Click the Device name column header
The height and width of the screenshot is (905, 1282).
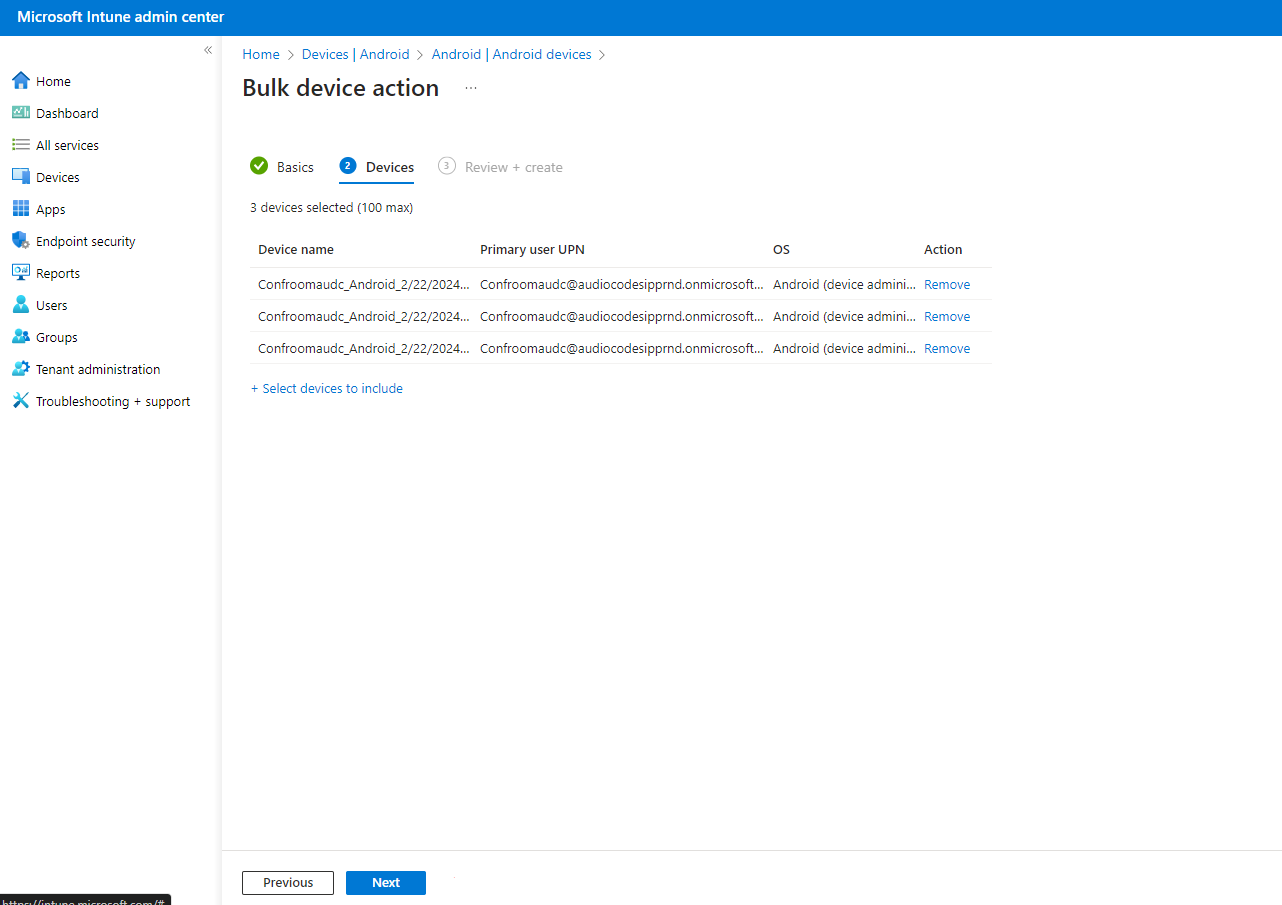point(296,249)
